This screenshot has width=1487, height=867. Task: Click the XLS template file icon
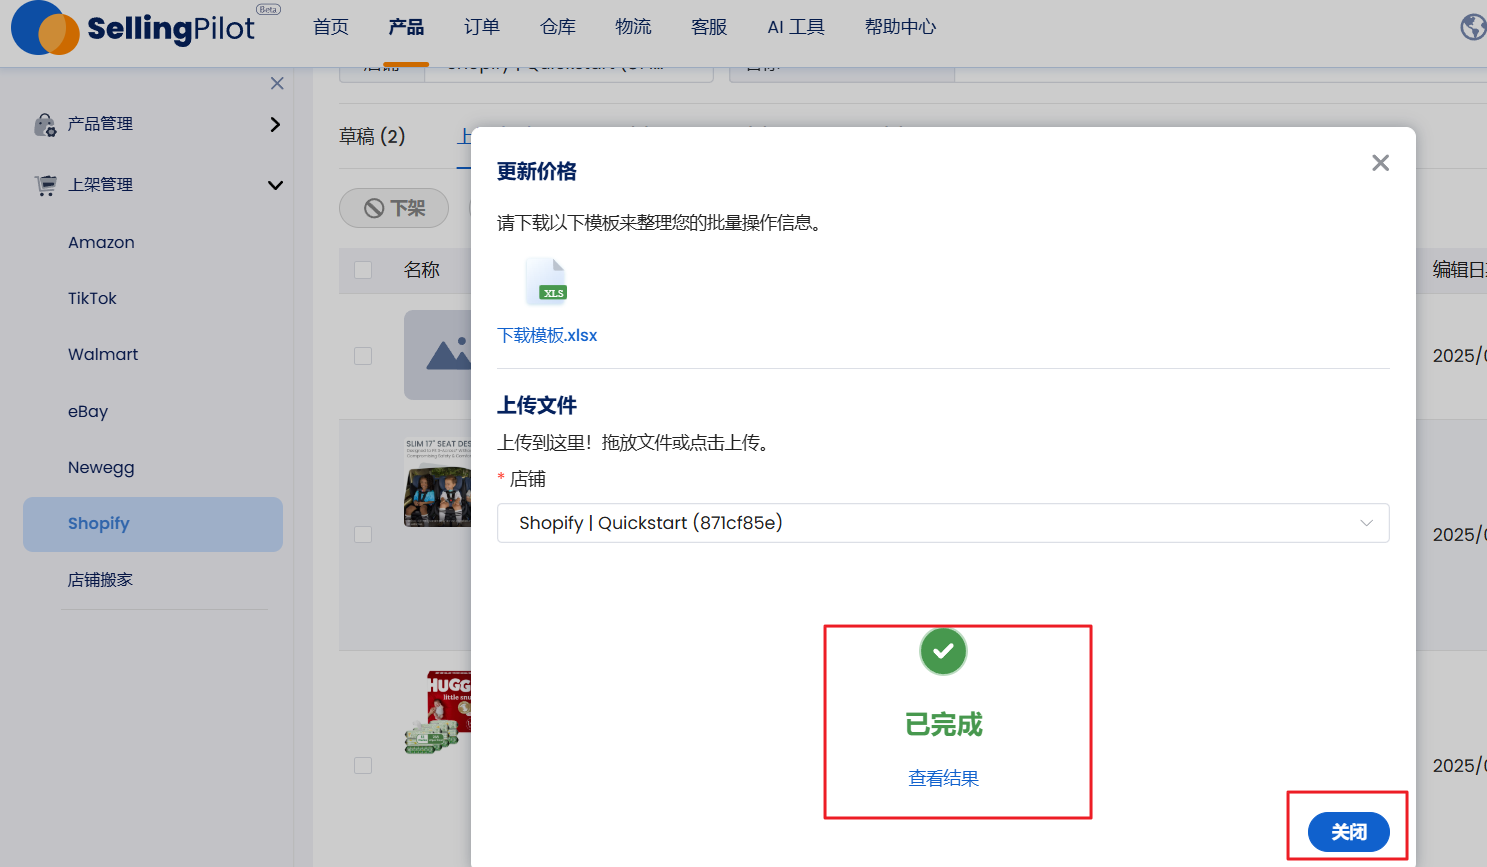pos(546,282)
